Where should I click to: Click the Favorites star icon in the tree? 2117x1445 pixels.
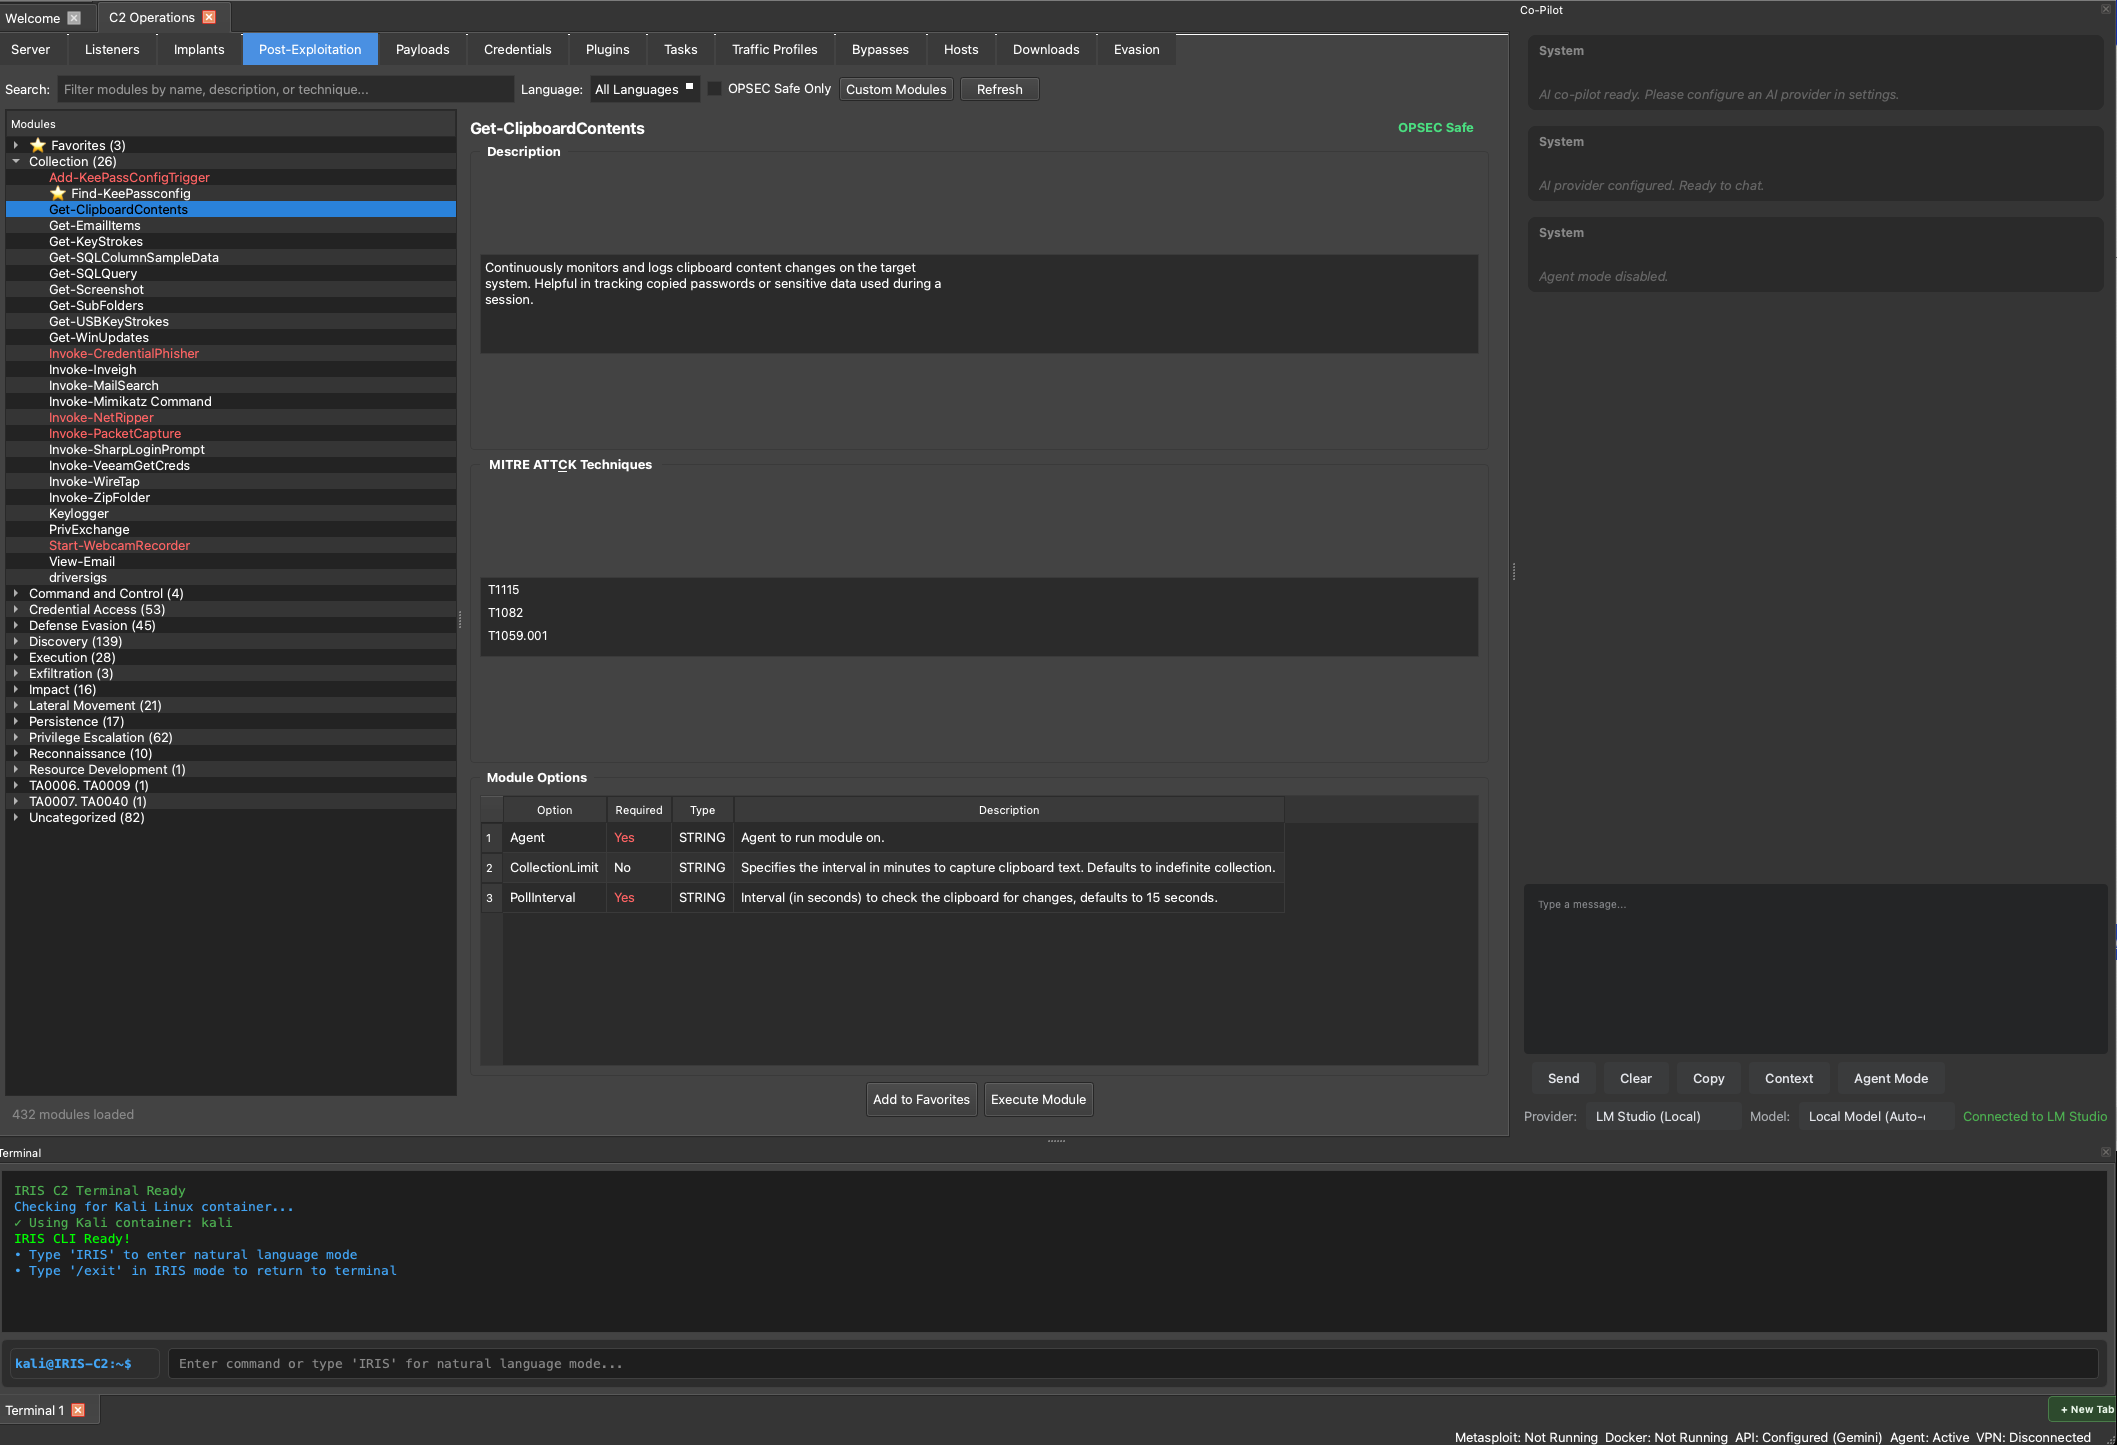tap(38, 145)
